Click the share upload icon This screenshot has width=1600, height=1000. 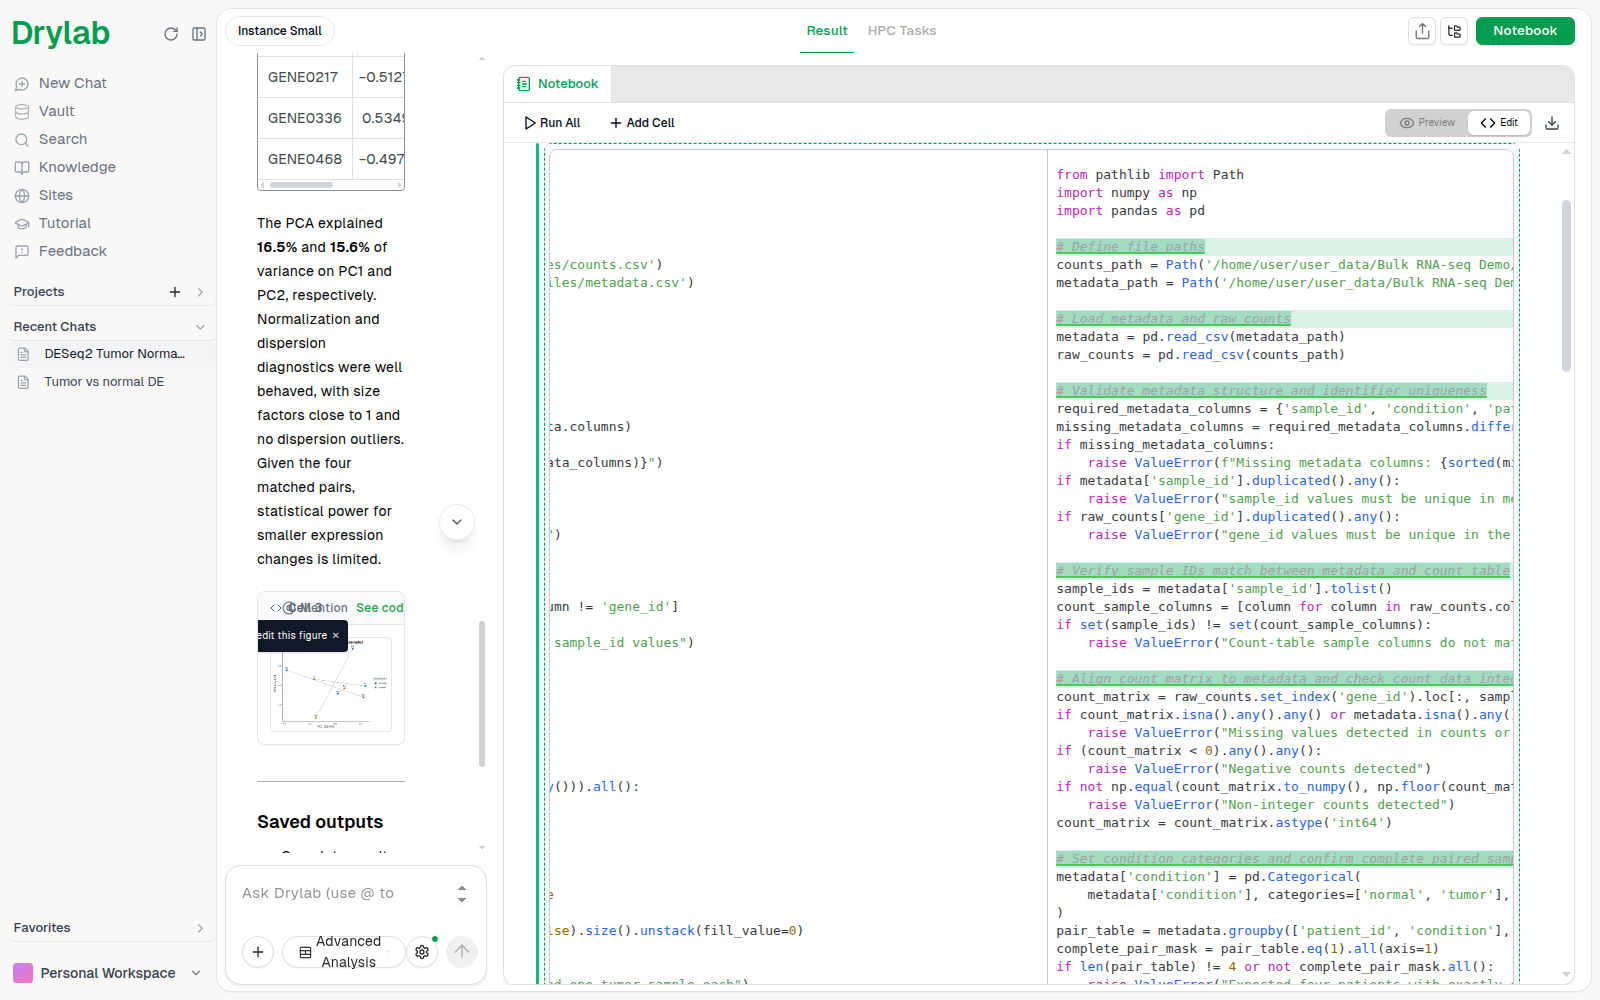pyautogui.click(x=1422, y=31)
